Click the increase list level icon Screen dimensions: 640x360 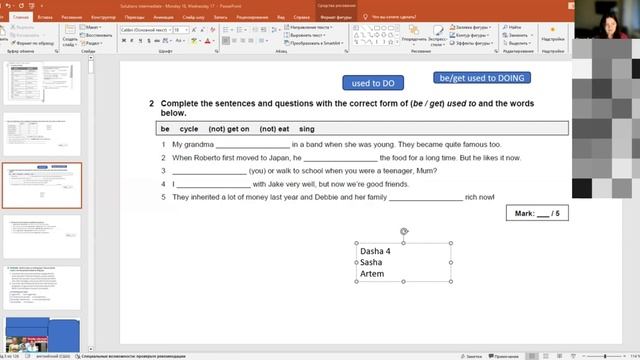click(x=264, y=30)
